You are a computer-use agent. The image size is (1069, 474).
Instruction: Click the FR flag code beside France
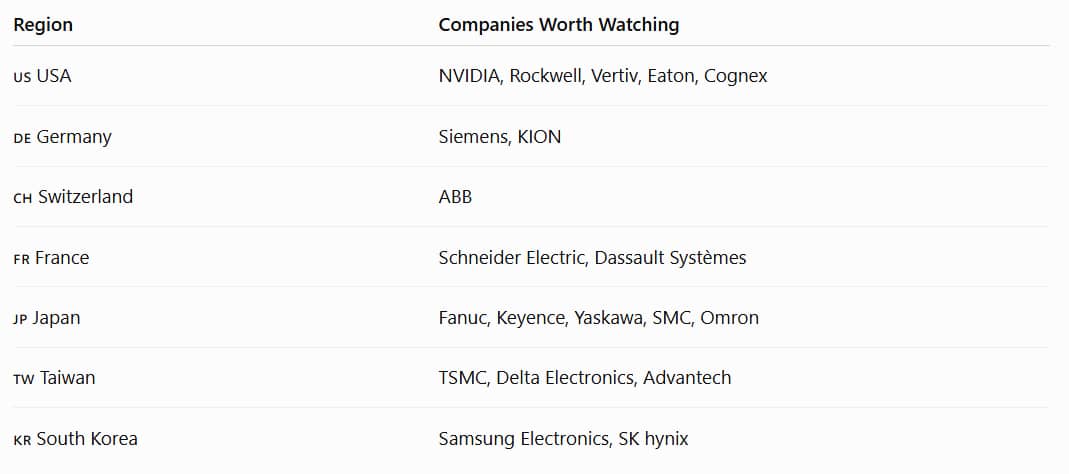[x=21, y=260]
